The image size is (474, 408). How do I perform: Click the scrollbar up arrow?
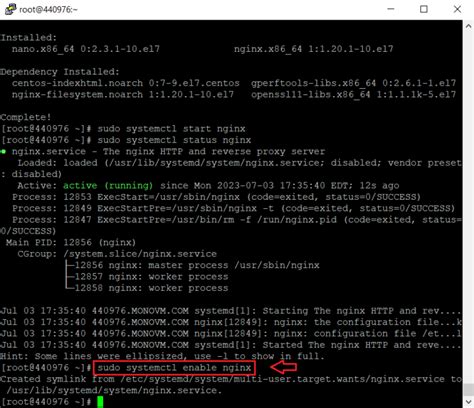pyautogui.click(x=468, y=27)
